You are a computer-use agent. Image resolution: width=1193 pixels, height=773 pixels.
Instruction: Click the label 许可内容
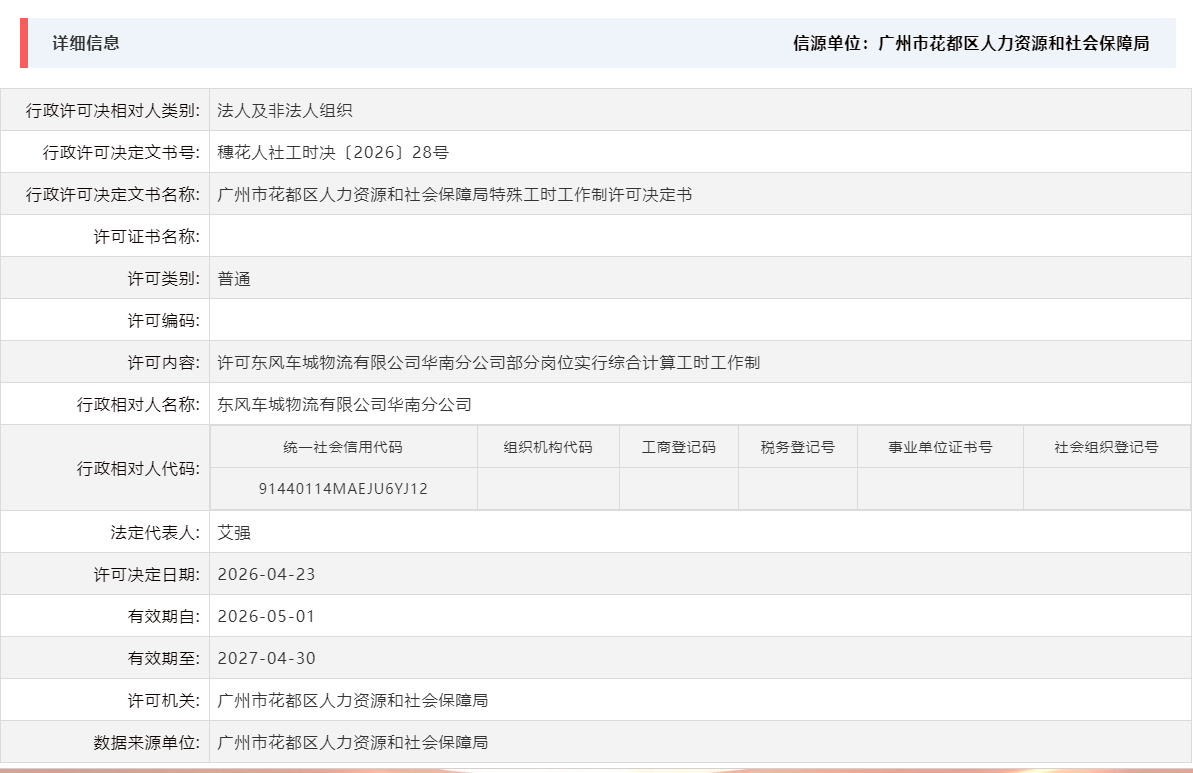(164, 362)
